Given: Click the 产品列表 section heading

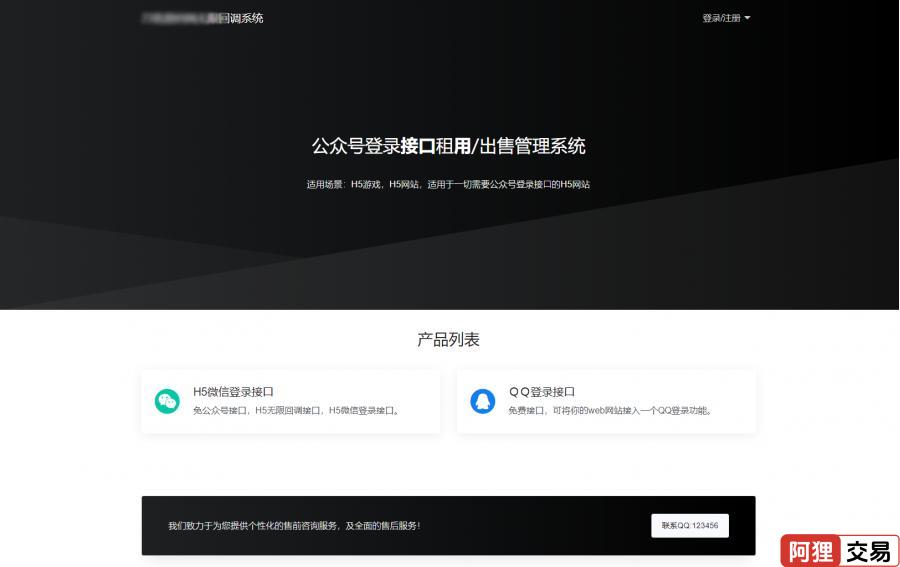Looking at the screenshot, I should (448, 340).
